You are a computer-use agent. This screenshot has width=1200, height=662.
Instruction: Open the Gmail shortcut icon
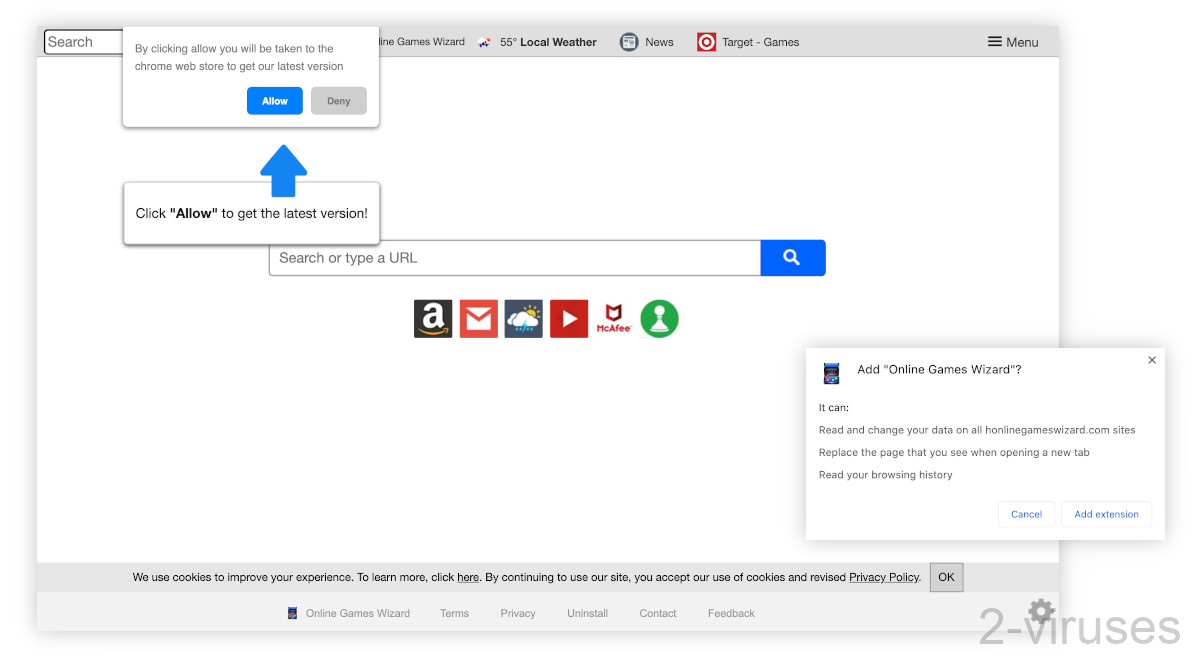[x=478, y=318]
